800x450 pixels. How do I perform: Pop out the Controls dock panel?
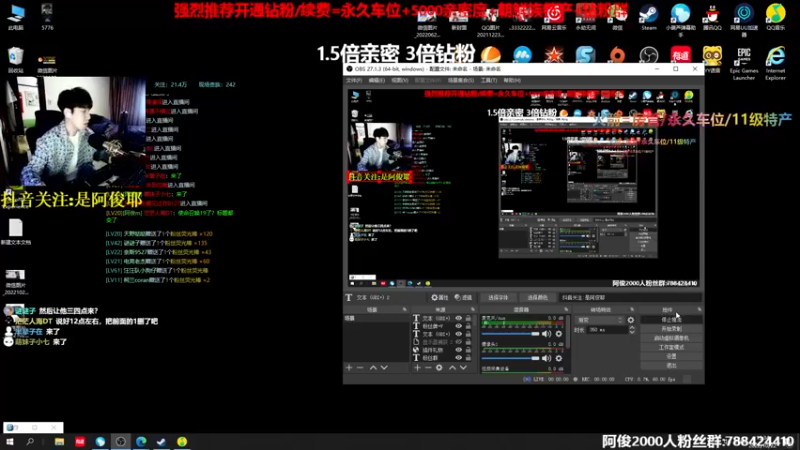tap(699, 310)
